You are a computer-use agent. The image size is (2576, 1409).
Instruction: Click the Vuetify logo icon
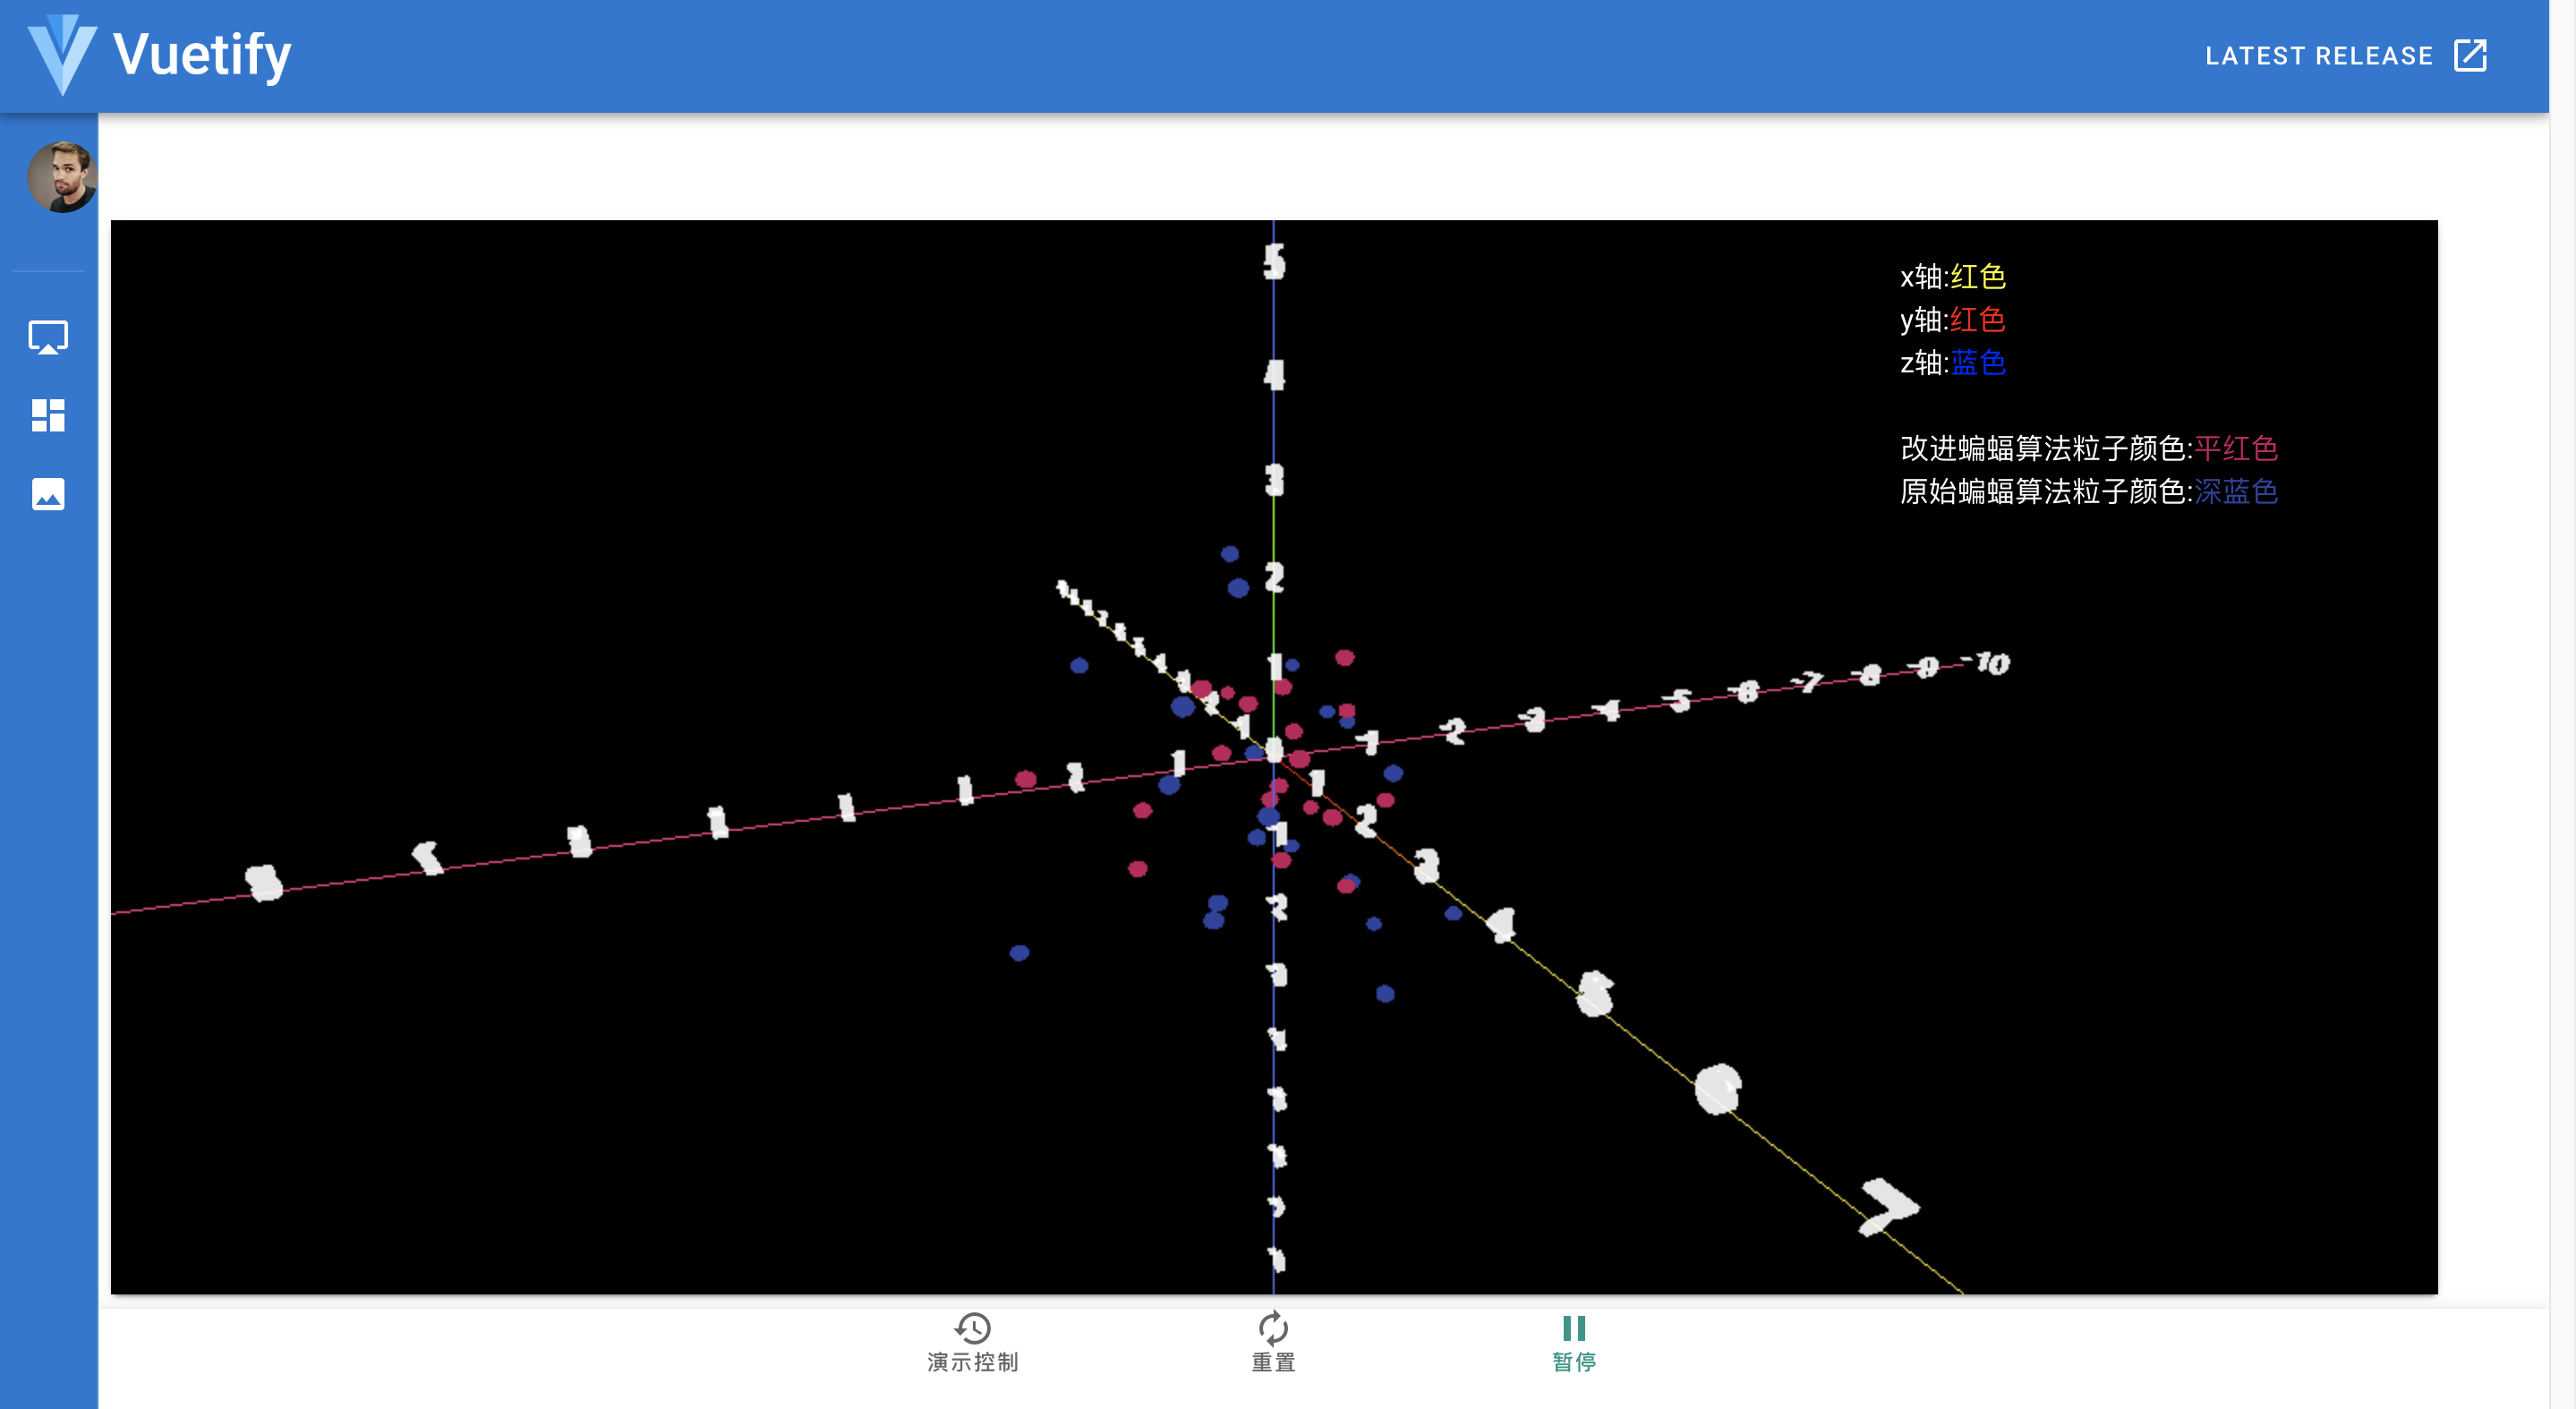click(62, 55)
